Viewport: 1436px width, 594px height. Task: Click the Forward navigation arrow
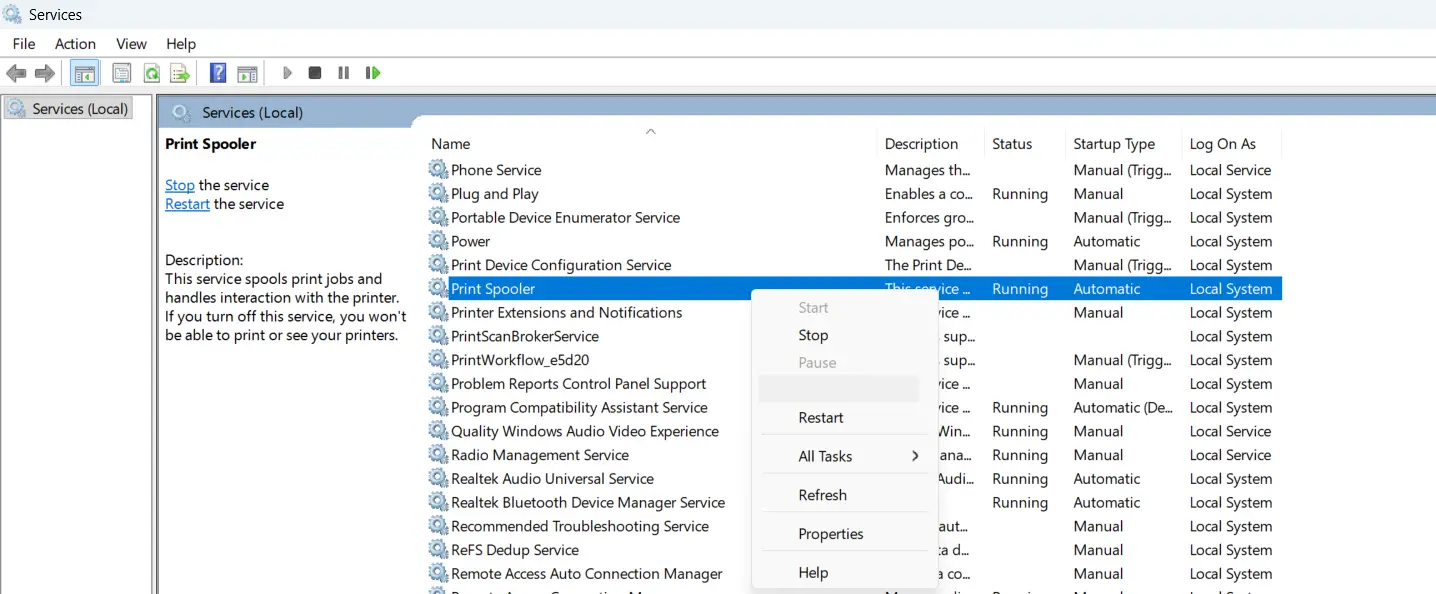(x=45, y=72)
